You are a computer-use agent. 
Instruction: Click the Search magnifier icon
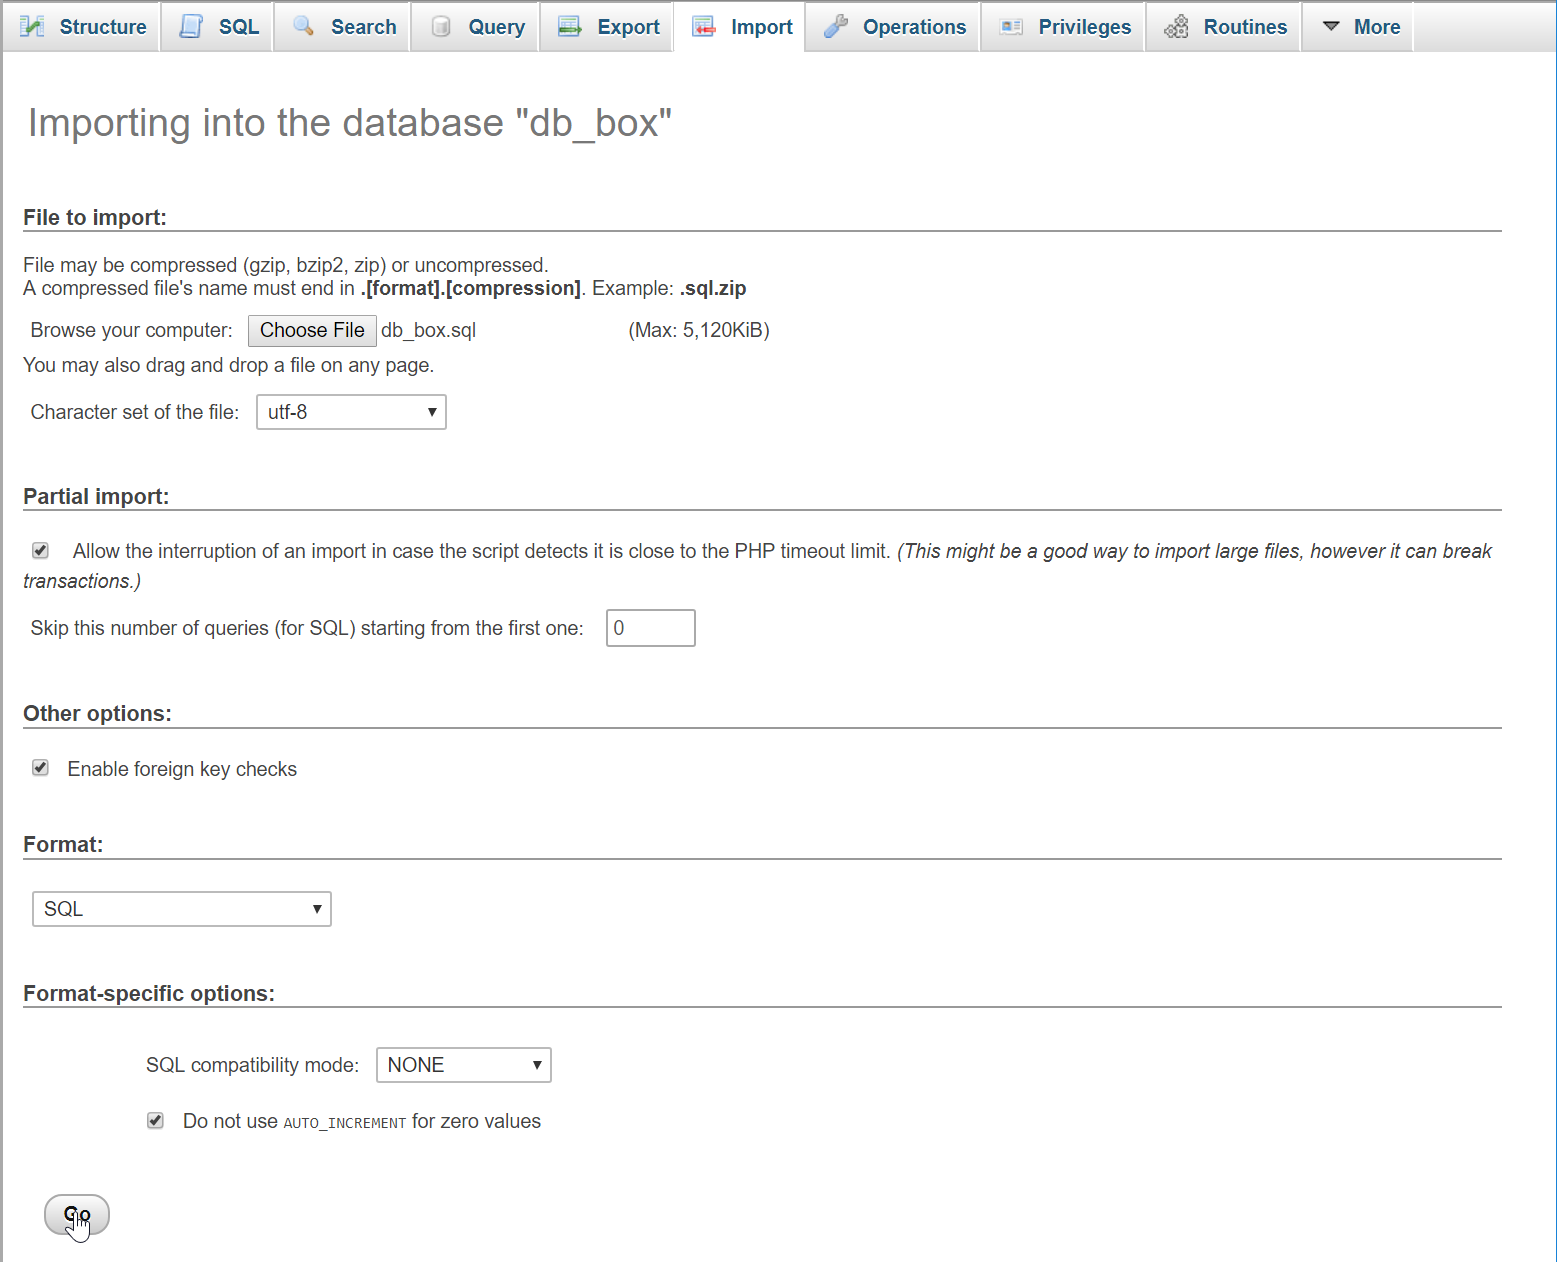pyautogui.click(x=303, y=26)
